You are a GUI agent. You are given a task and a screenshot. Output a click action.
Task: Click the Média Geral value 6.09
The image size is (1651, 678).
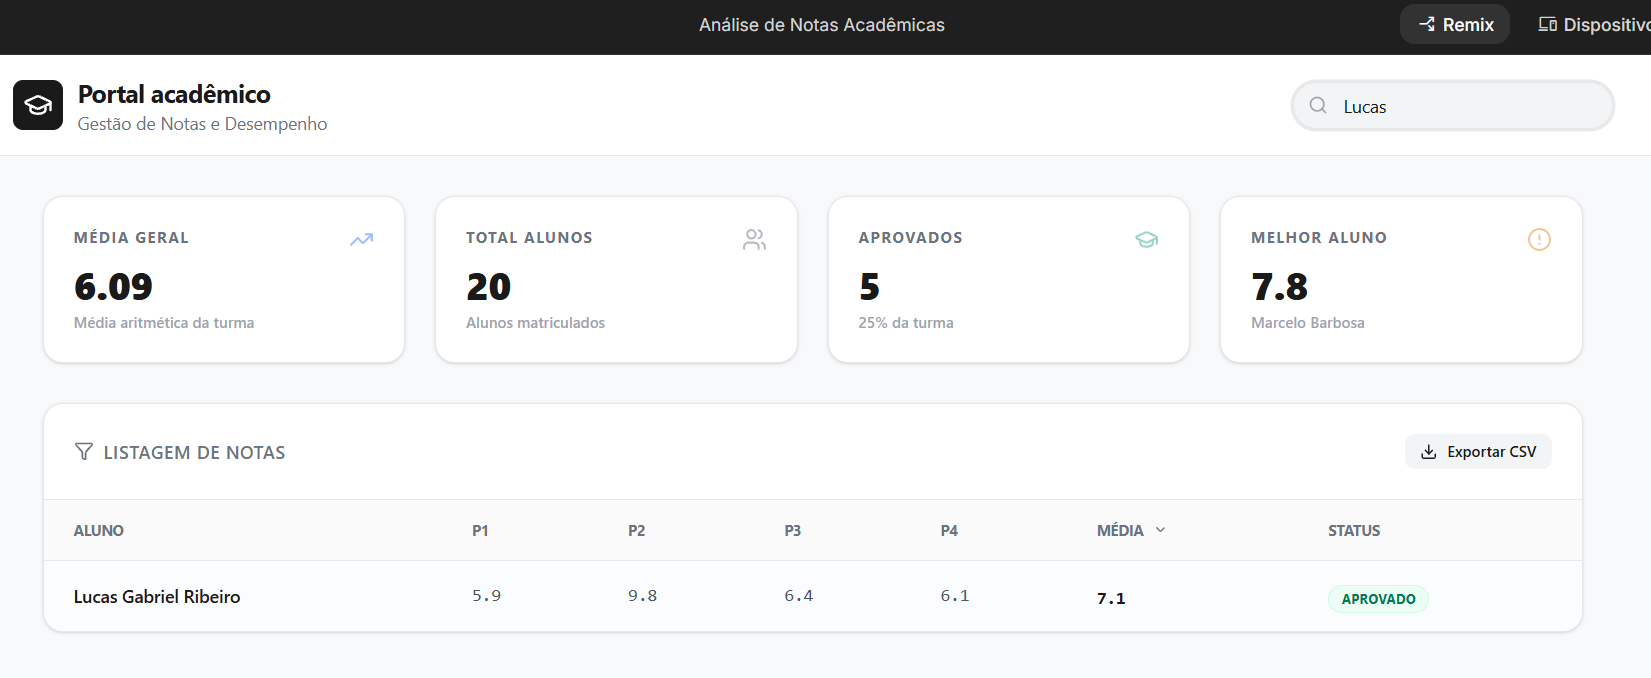click(113, 287)
